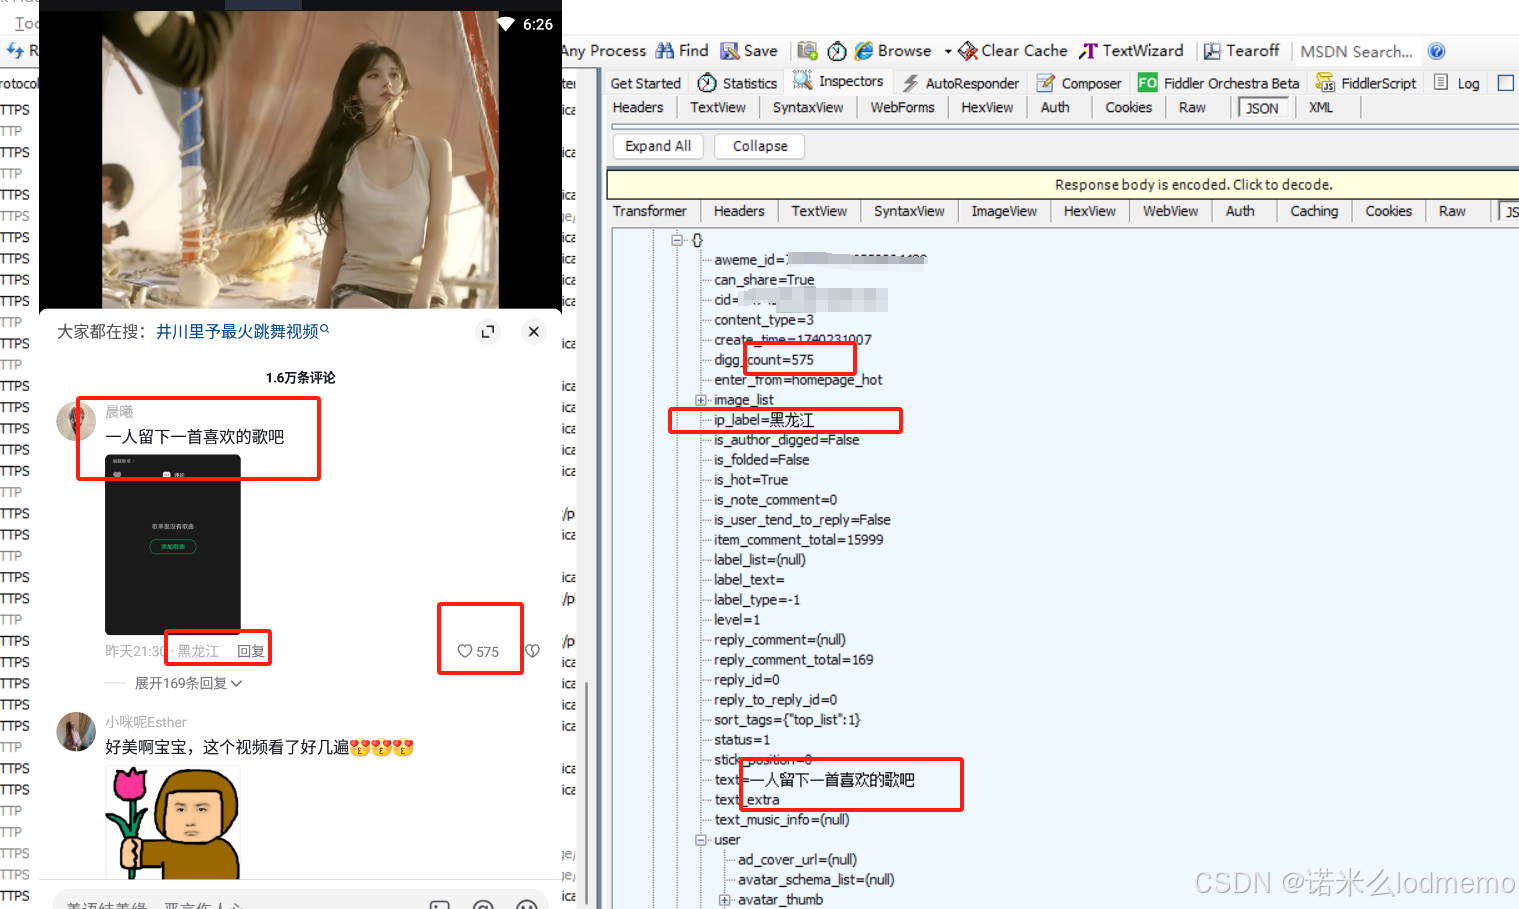Open the Inspectors tab
Image resolution: width=1519 pixels, height=909 pixels.
click(x=838, y=81)
